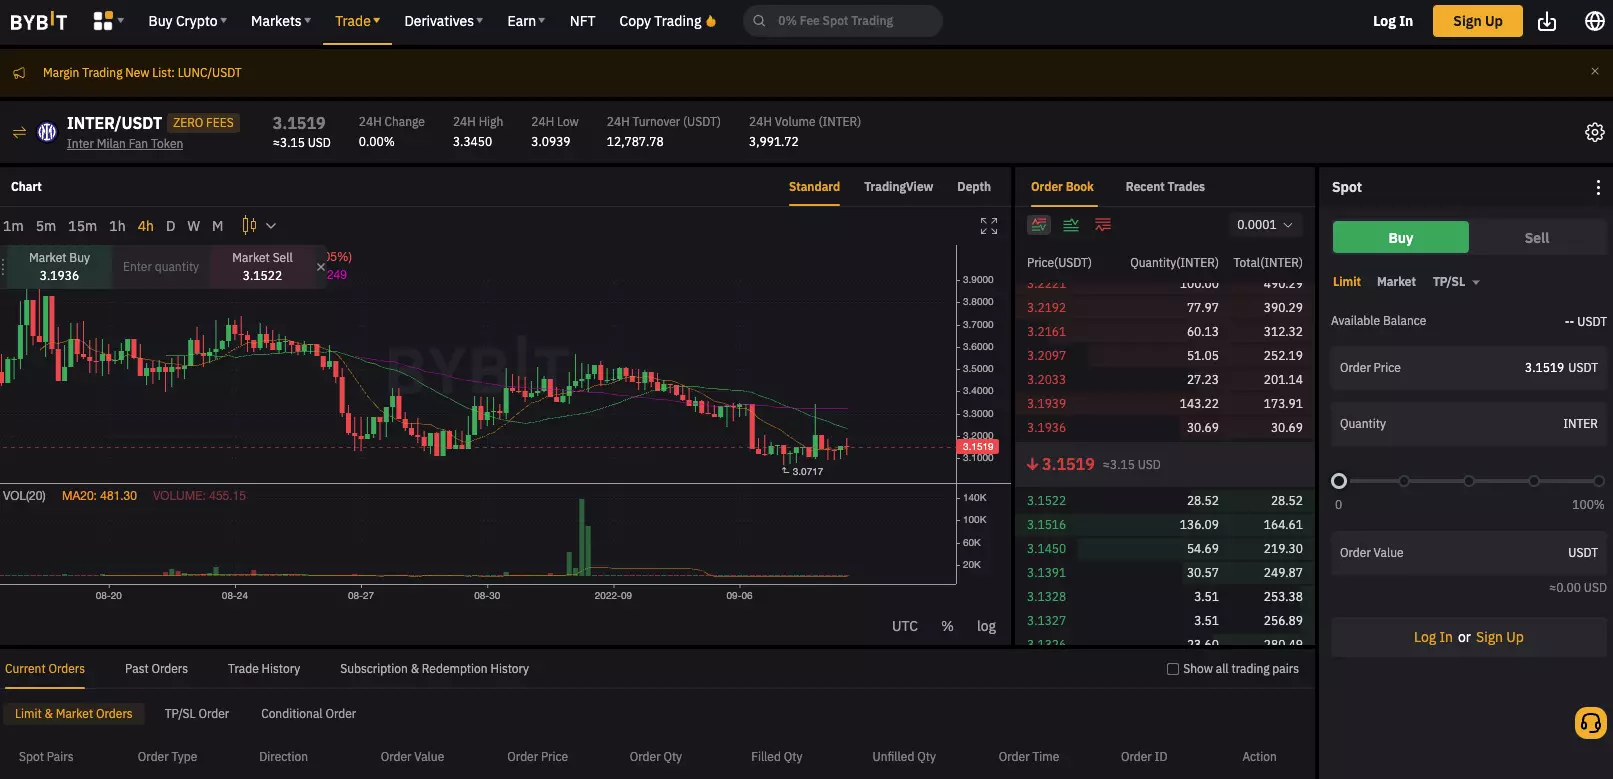The width and height of the screenshot is (1613, 779).
Task: Open the Spot panel three-dot menu
Action: tap(1598, 187)
